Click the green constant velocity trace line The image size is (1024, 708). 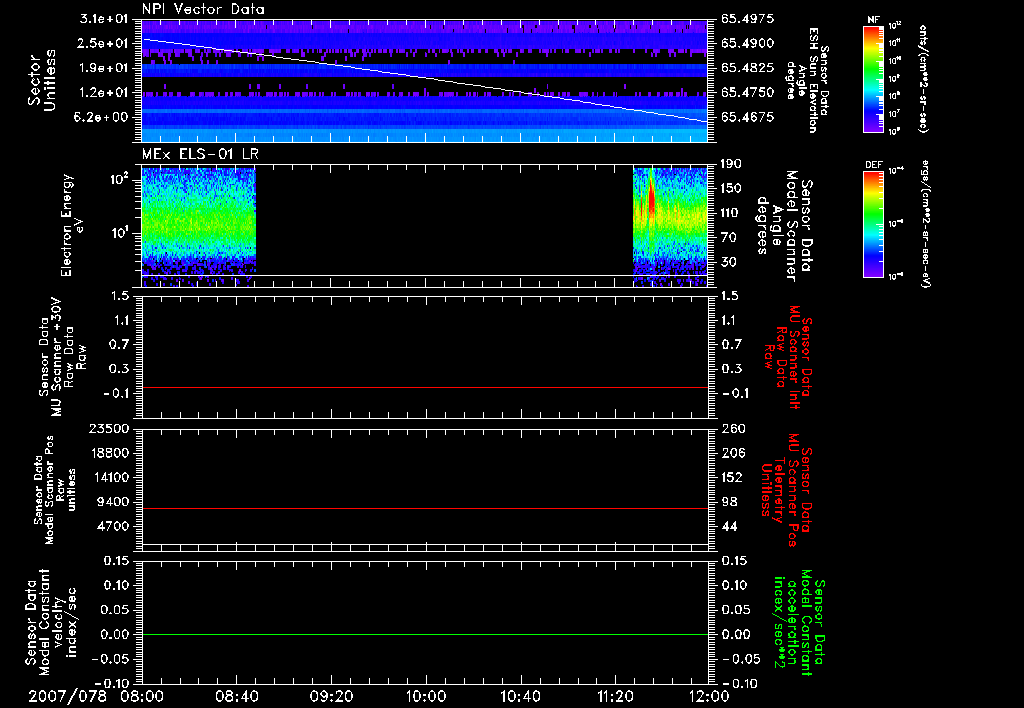425,635
